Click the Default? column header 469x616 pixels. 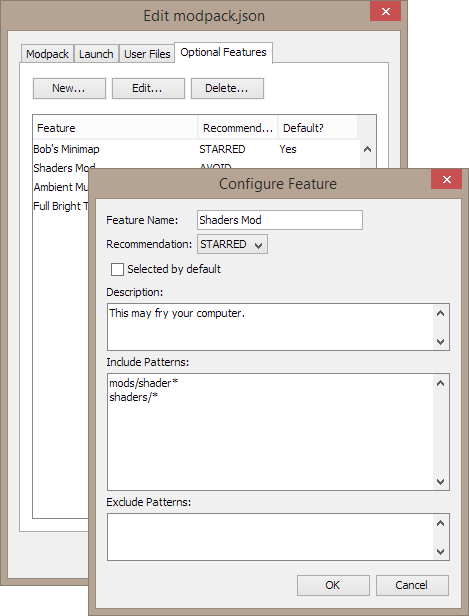coord(317,128)
